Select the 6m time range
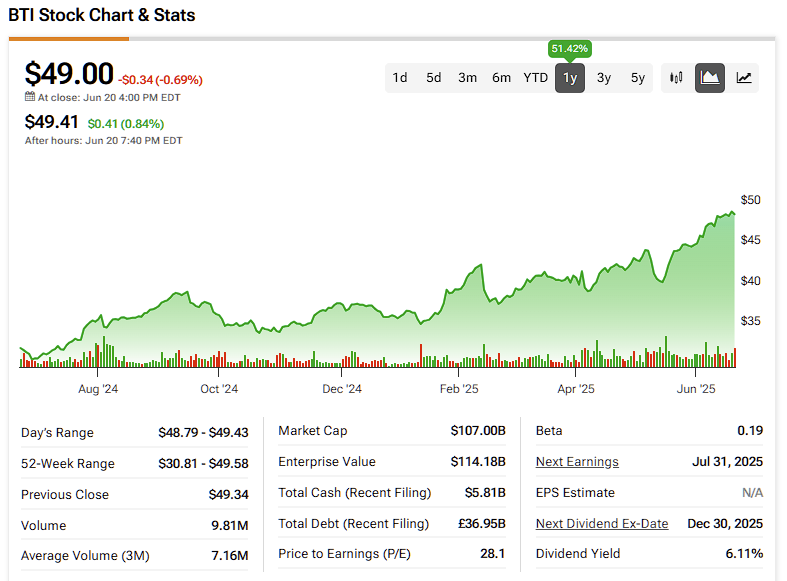The height and width of the screenshot is (581, 787). [x=501, y=78]
